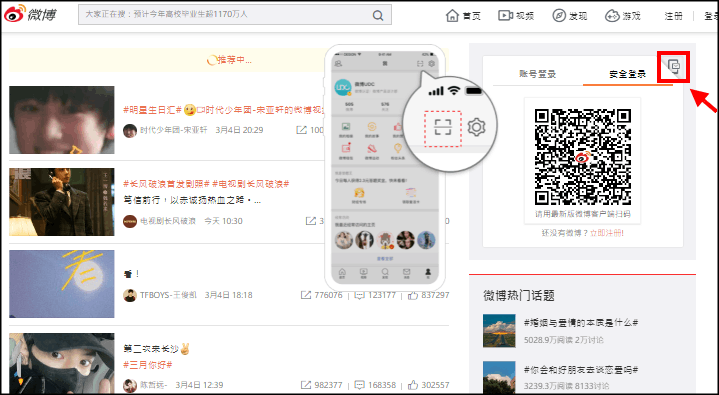
Task: Open 宋亚轩 post thumbnail image
Action: (62, 120)
